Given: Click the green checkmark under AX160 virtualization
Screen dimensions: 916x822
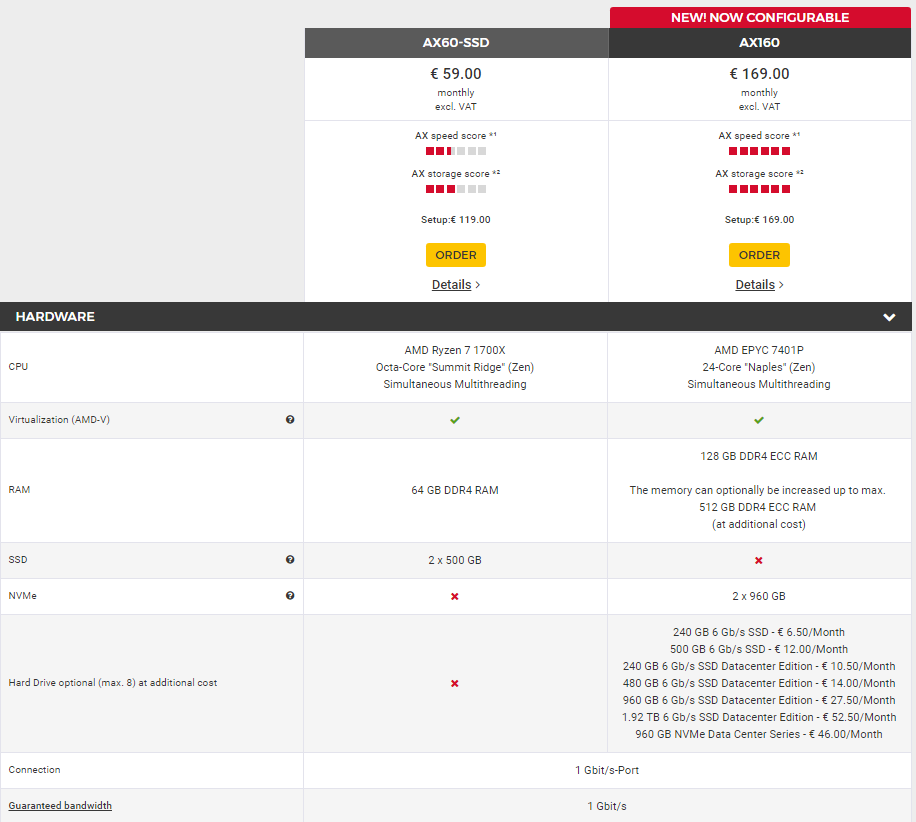Looking at the screenshot, I should coord(759,420).
